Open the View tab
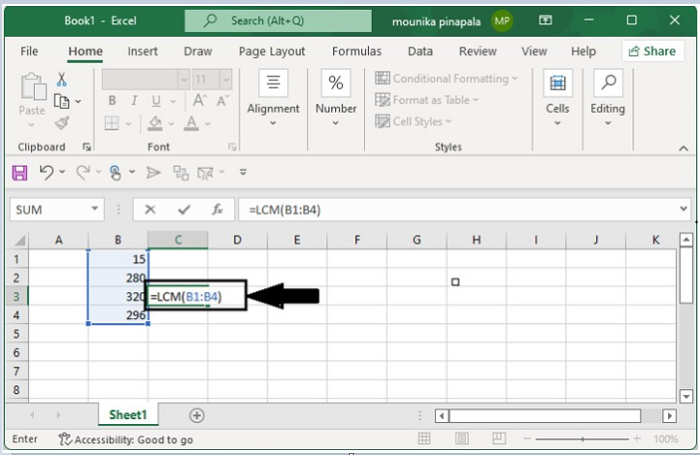 [x=534, y=51]
